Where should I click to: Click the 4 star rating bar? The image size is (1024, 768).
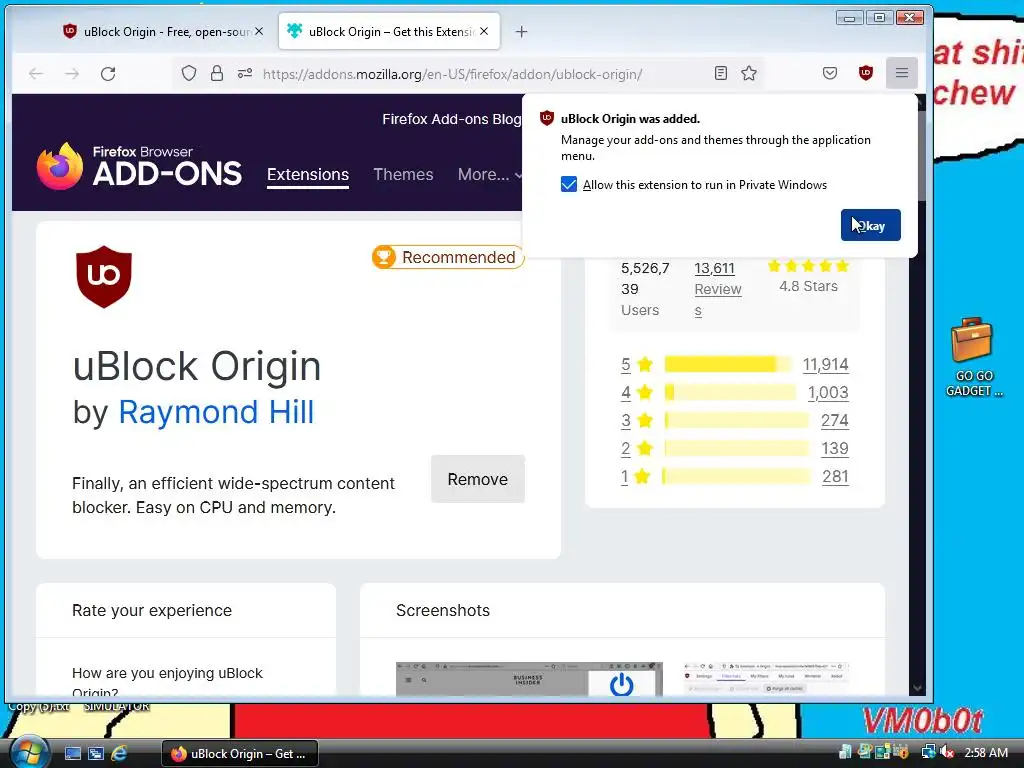[730, 392]
